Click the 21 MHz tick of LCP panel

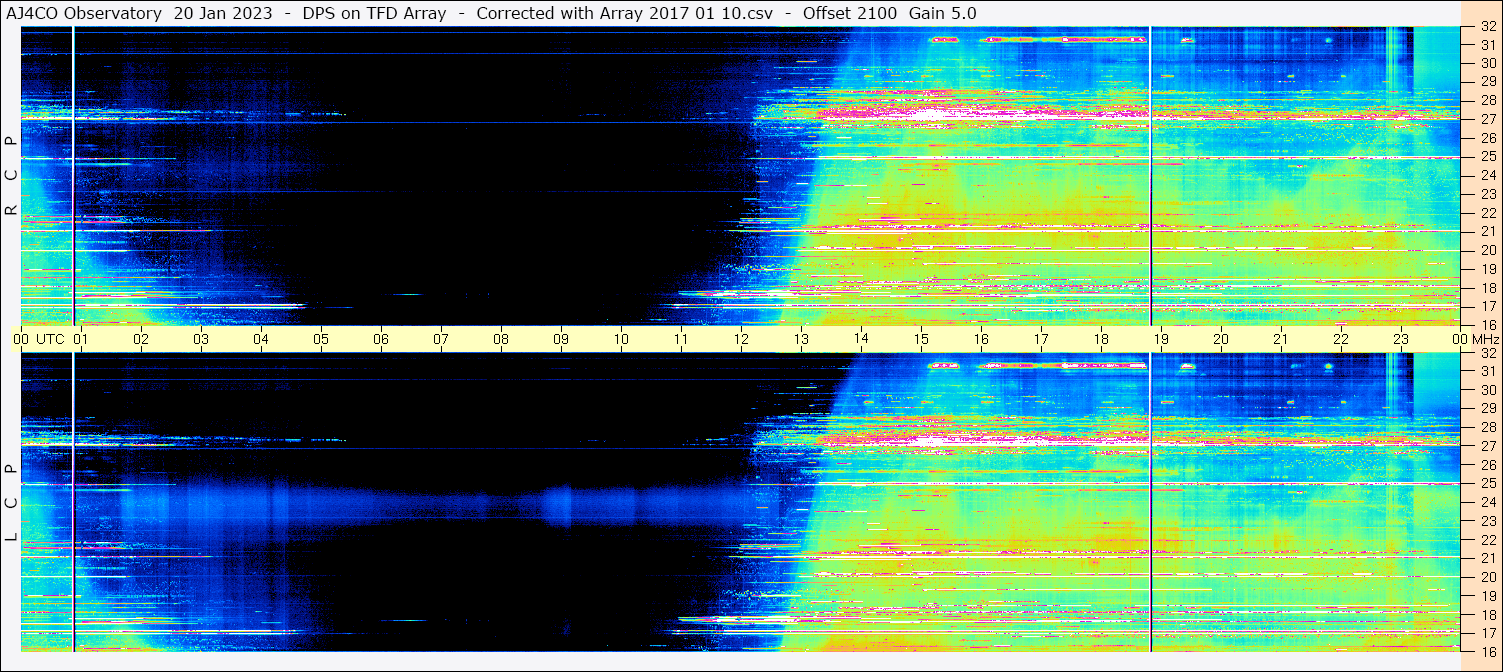coord(1487,558)
